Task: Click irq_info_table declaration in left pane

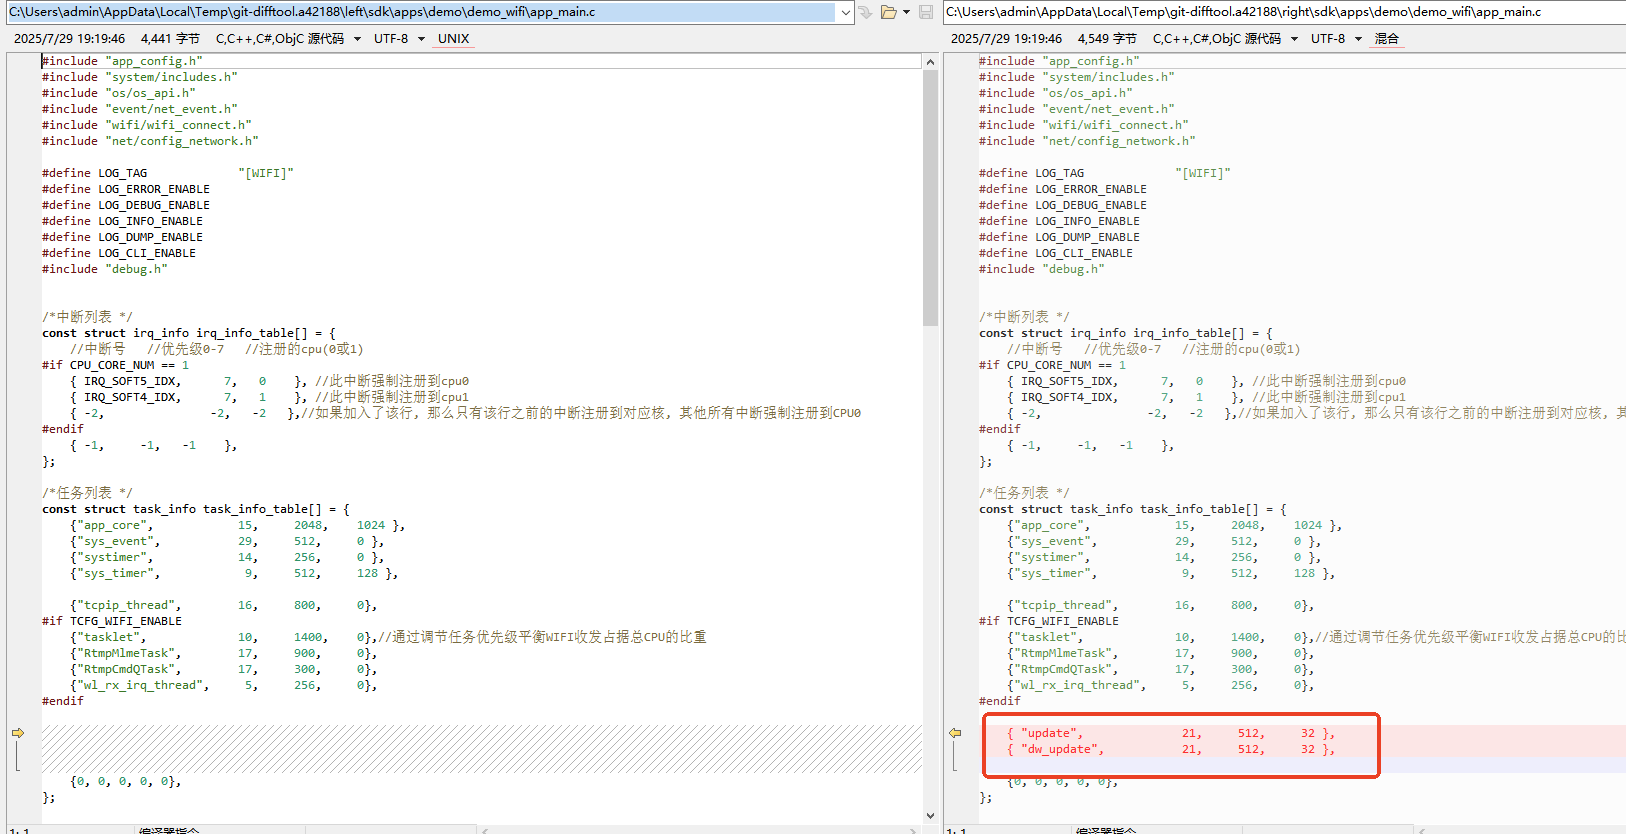Action: click(189, 333)
